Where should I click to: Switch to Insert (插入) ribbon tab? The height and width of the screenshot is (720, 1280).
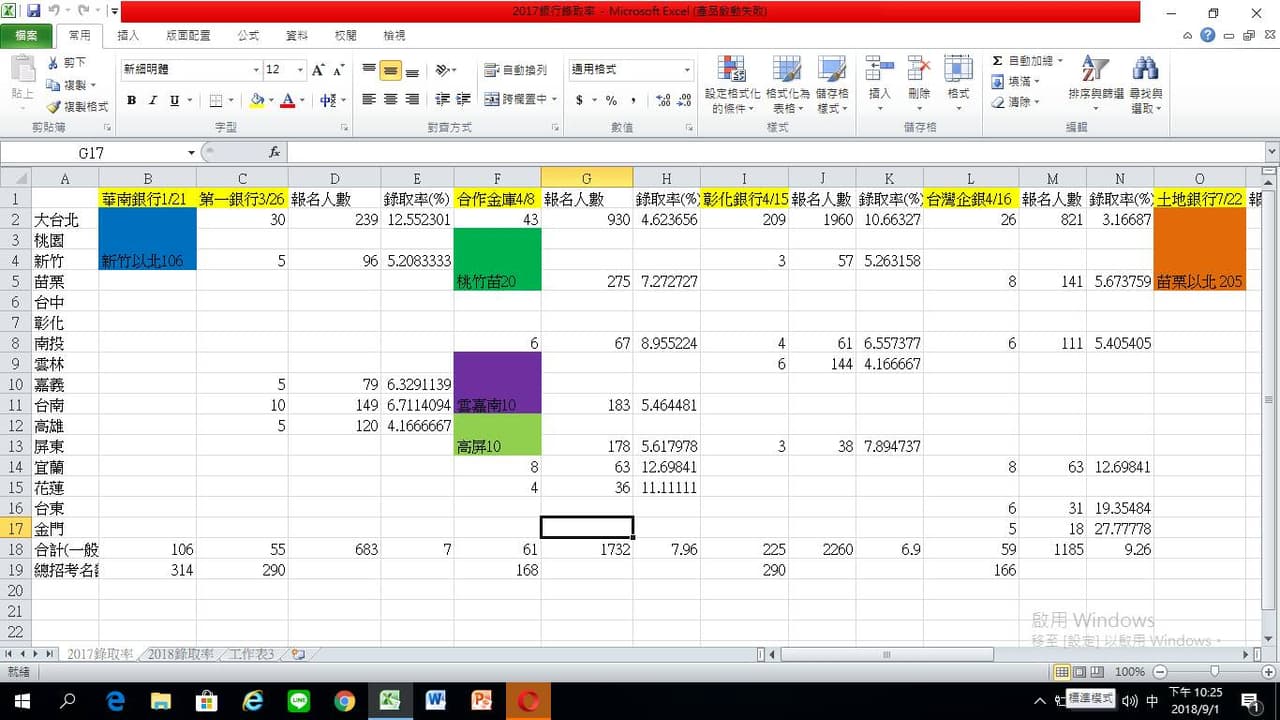(x=128, y=35)
